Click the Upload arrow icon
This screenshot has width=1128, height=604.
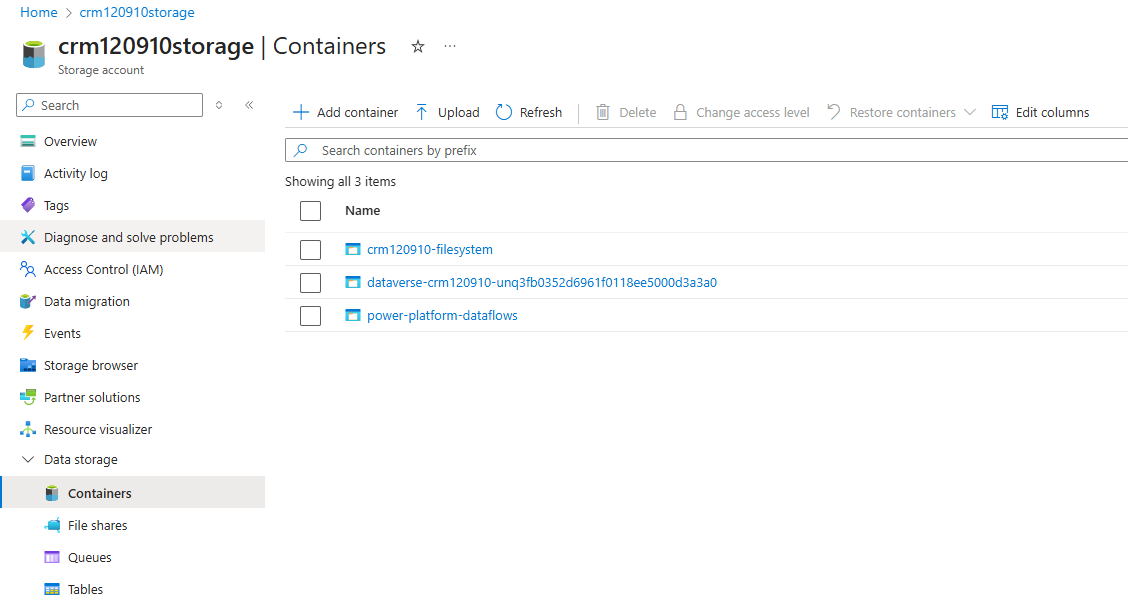422,112
